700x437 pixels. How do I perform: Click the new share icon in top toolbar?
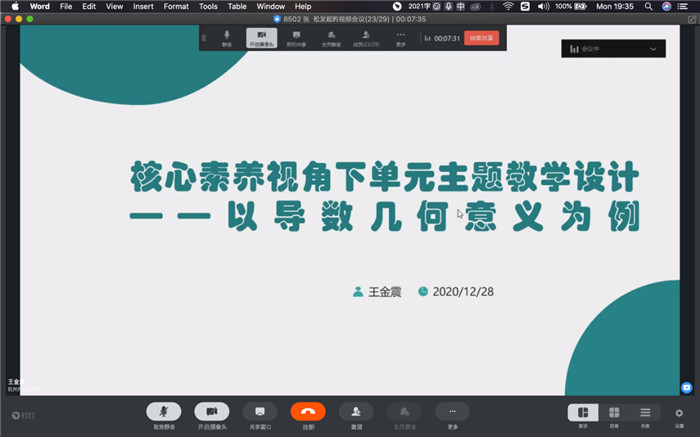[x=296, y=38]
